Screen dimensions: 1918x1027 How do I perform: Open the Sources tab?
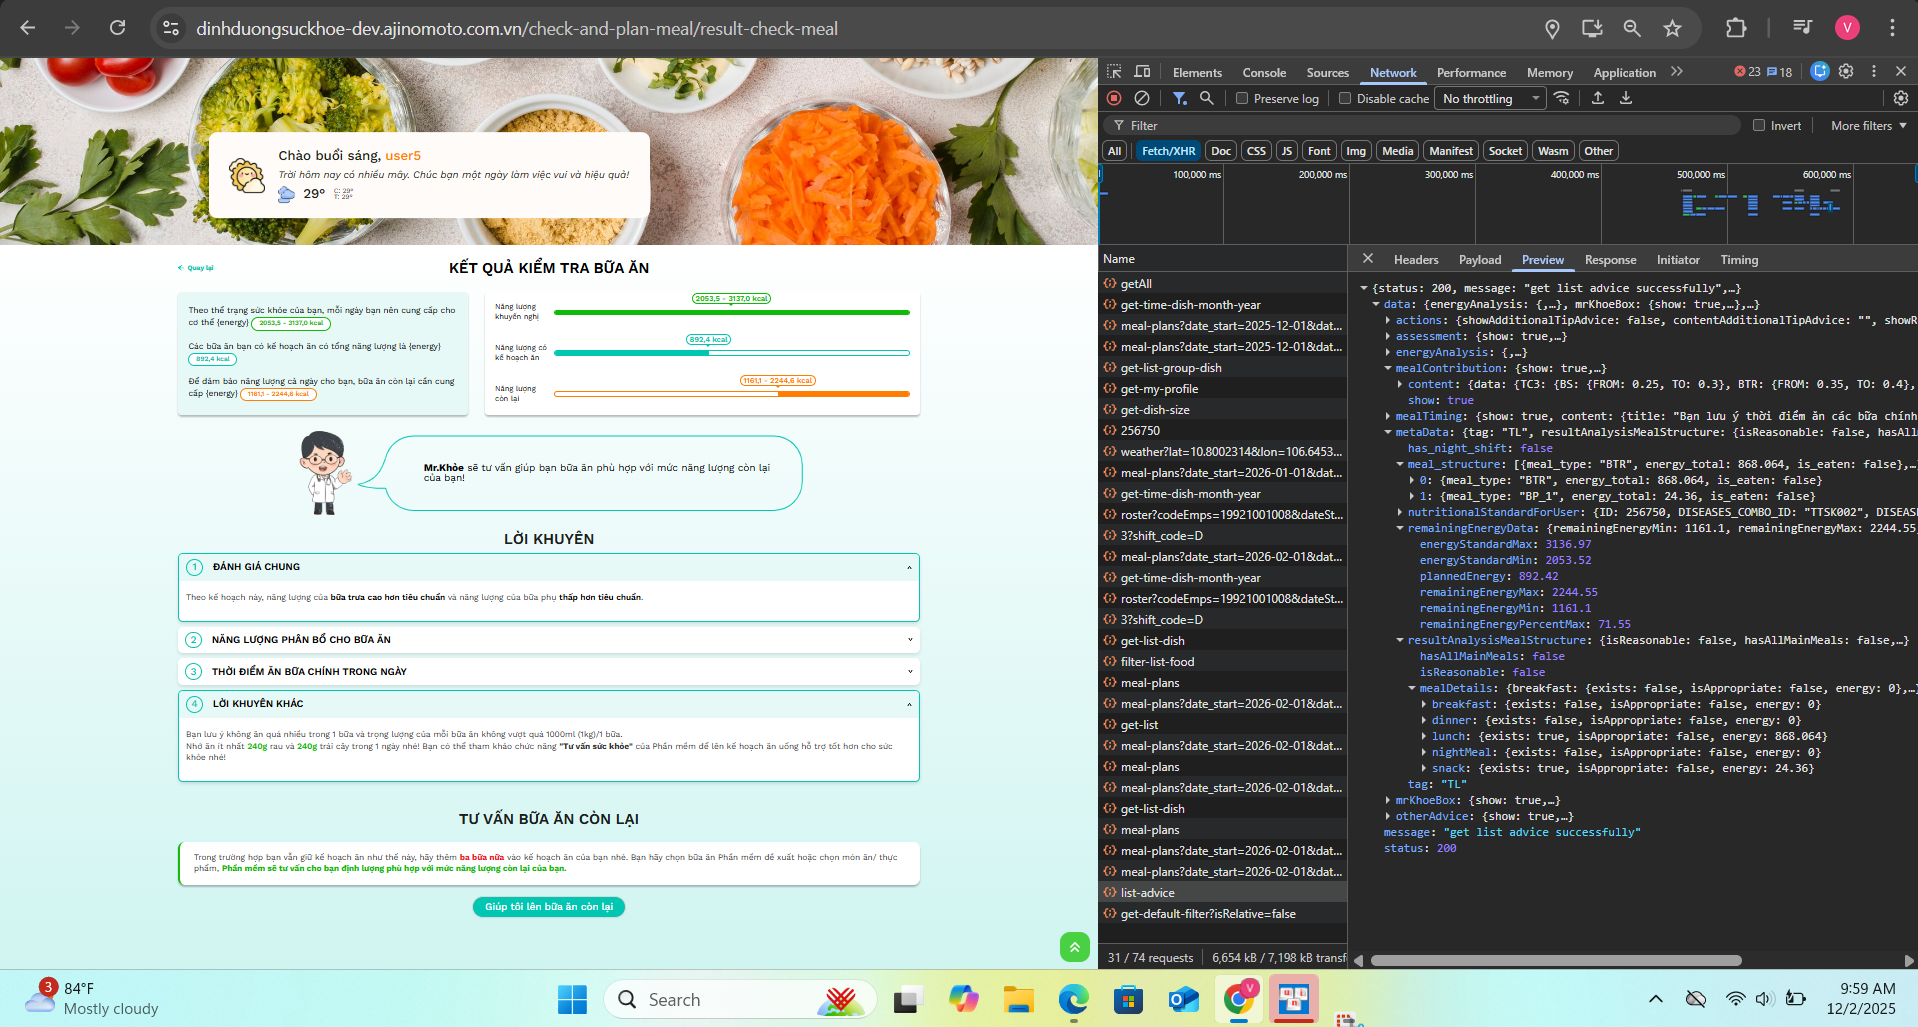[x=1327, y=72]
